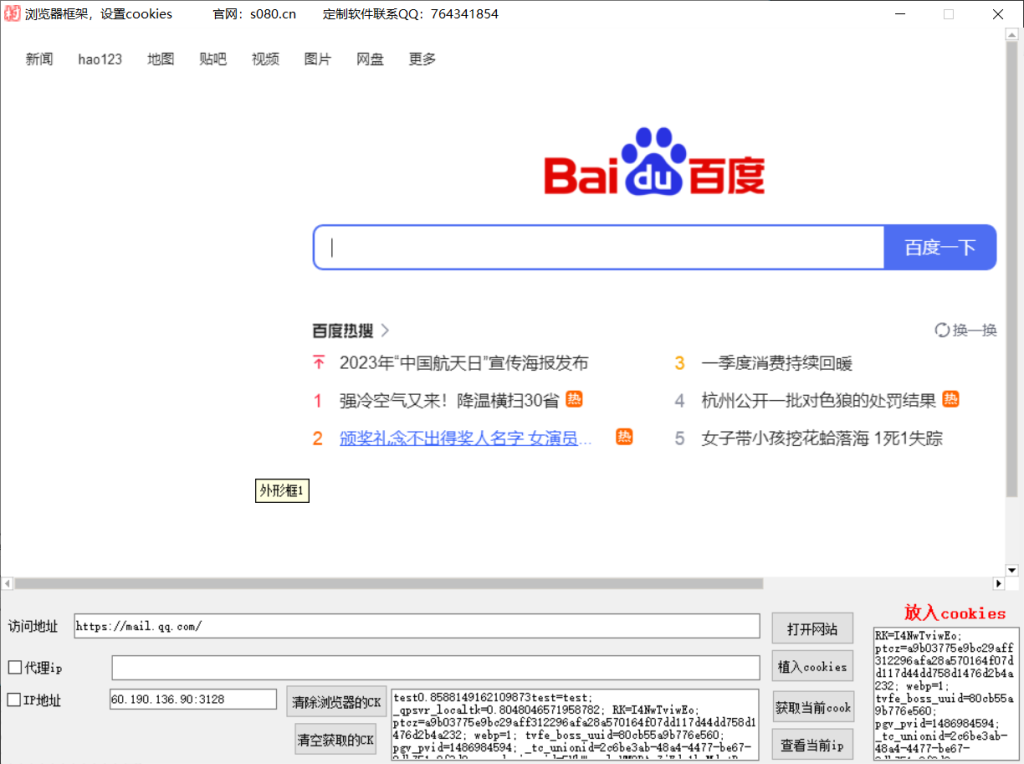Expand 百度热搜 via its chevron arrow

click(385, 330)
